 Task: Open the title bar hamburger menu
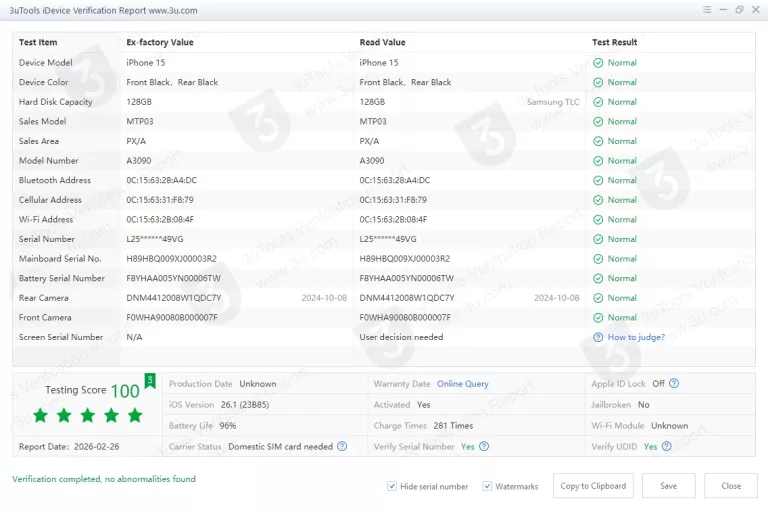tap(707, 10)
